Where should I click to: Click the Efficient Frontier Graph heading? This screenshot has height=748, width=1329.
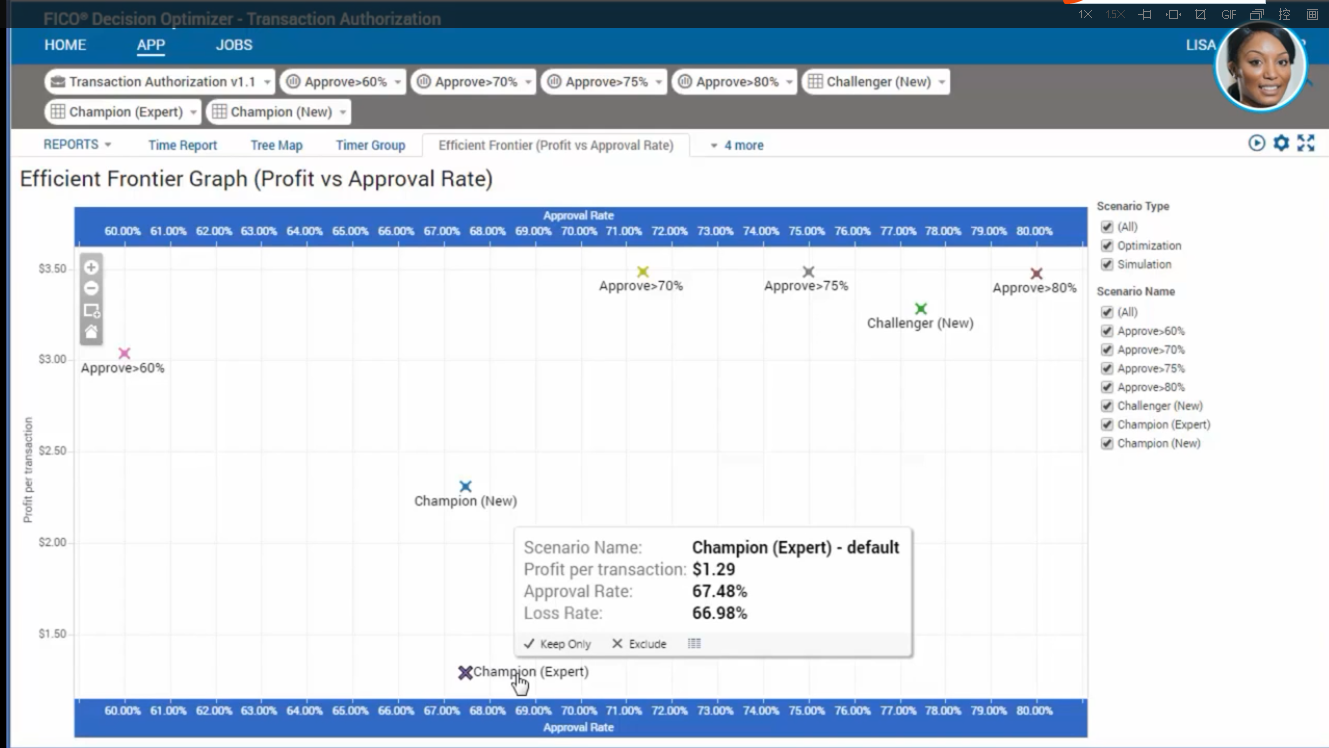(256, 180)
